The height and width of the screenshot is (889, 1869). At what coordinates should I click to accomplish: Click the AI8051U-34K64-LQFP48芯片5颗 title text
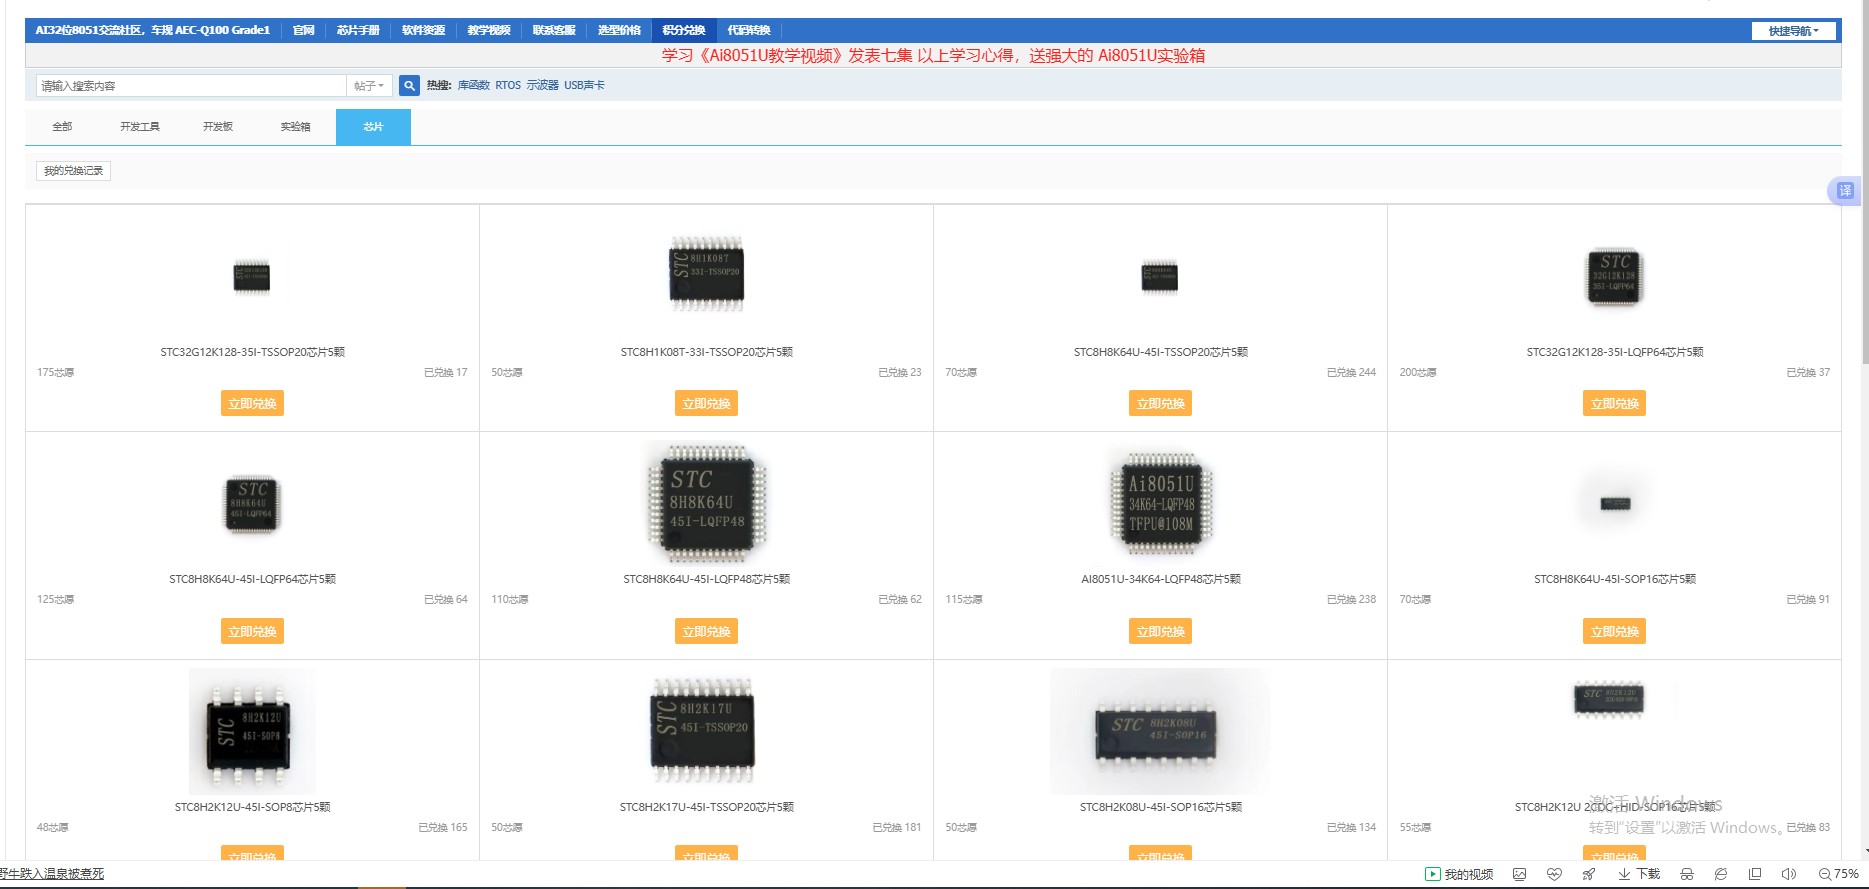click(x=1160, y=579)
